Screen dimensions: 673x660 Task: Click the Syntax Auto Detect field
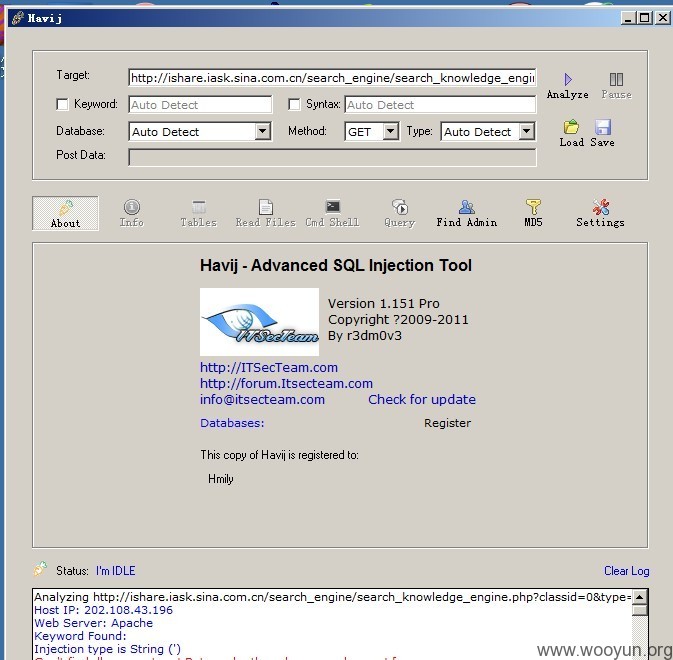pyautogui.click(x=440, y=105)
